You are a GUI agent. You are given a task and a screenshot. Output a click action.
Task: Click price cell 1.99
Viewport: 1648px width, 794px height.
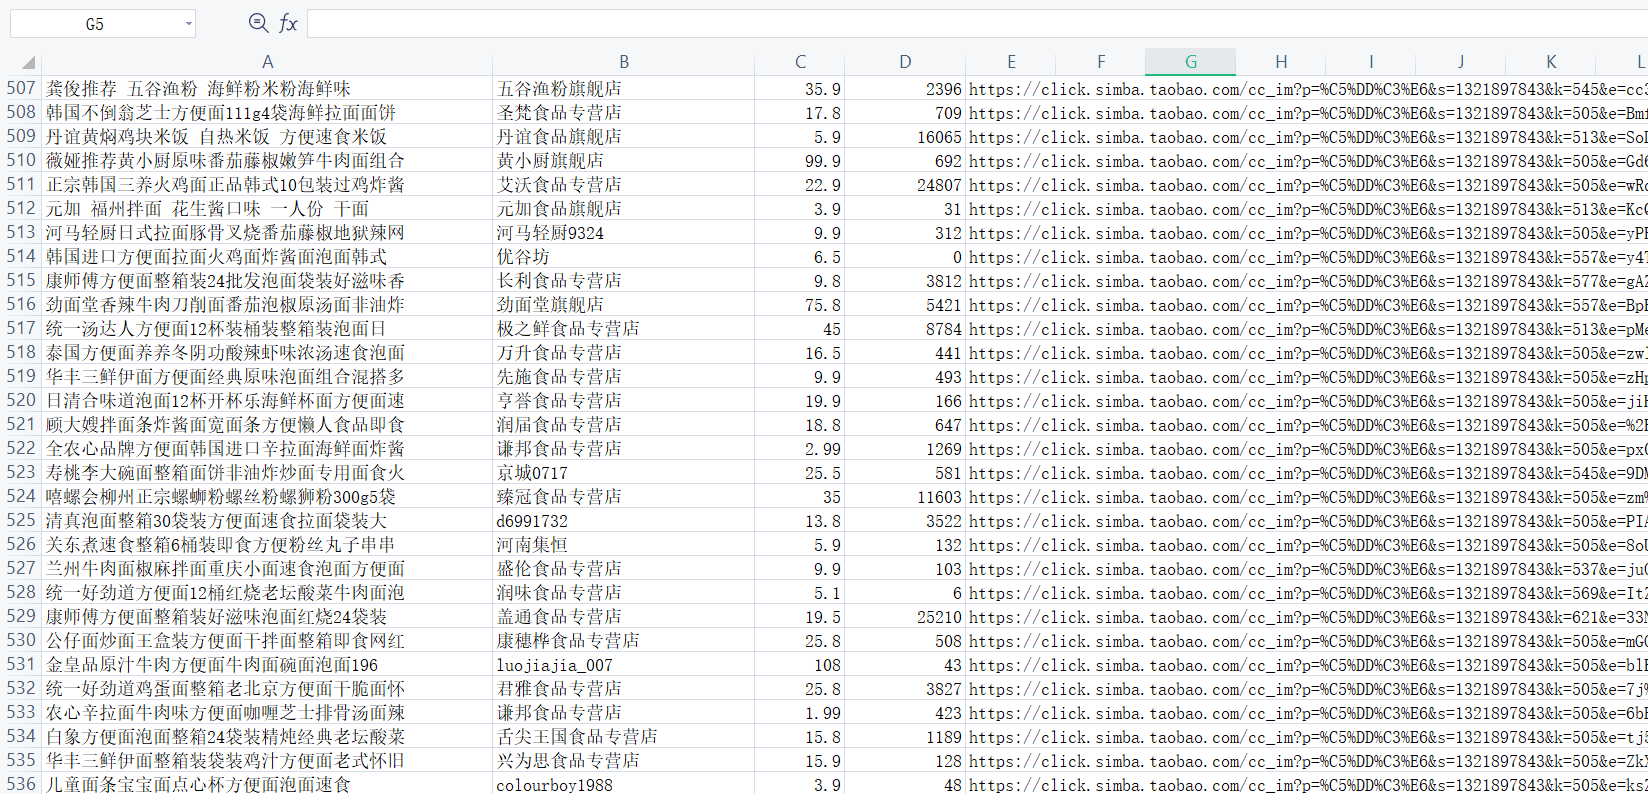coord(800,713)
